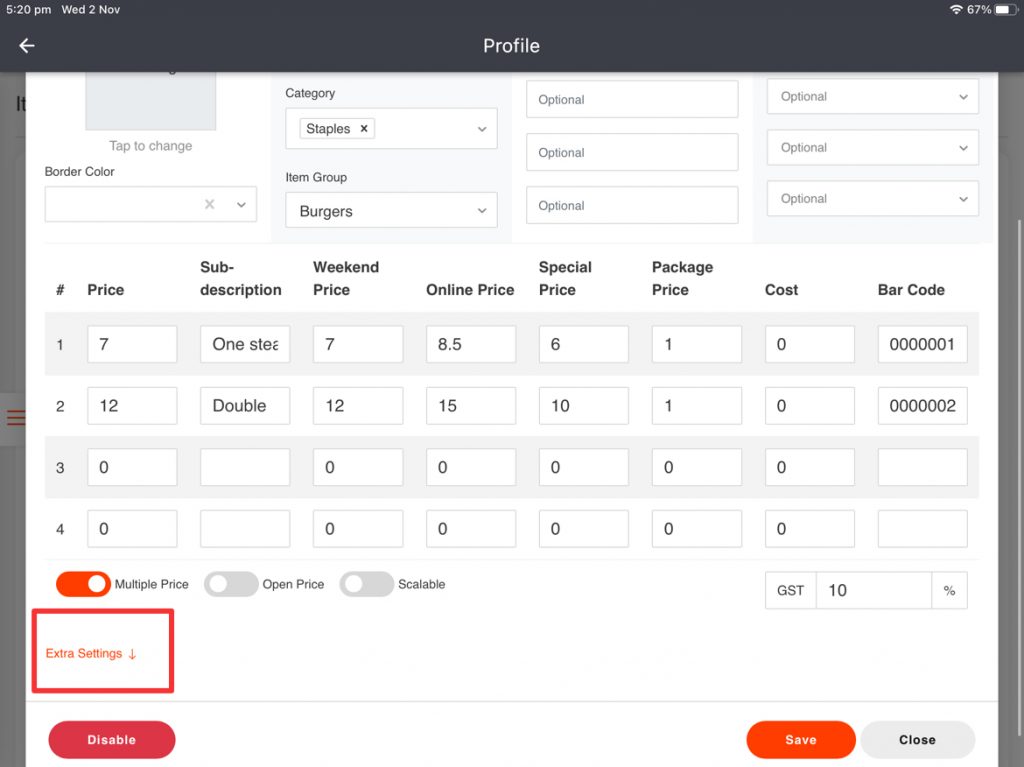Turn on the Scalable switch

click(366, 584)
